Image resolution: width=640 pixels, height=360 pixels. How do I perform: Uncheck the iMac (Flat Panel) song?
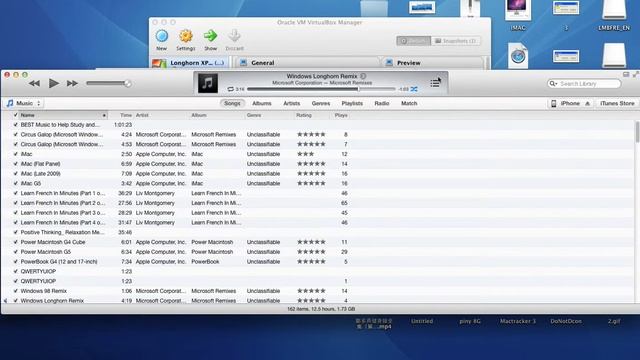point(16,164)
